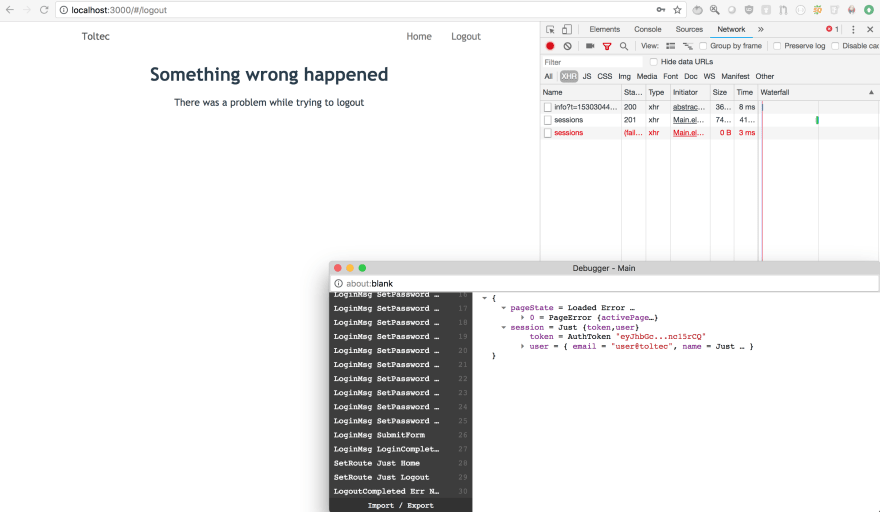
Task: Toggle the red network filter funnel
Action: pyautogui.click(x=607, y=46)
